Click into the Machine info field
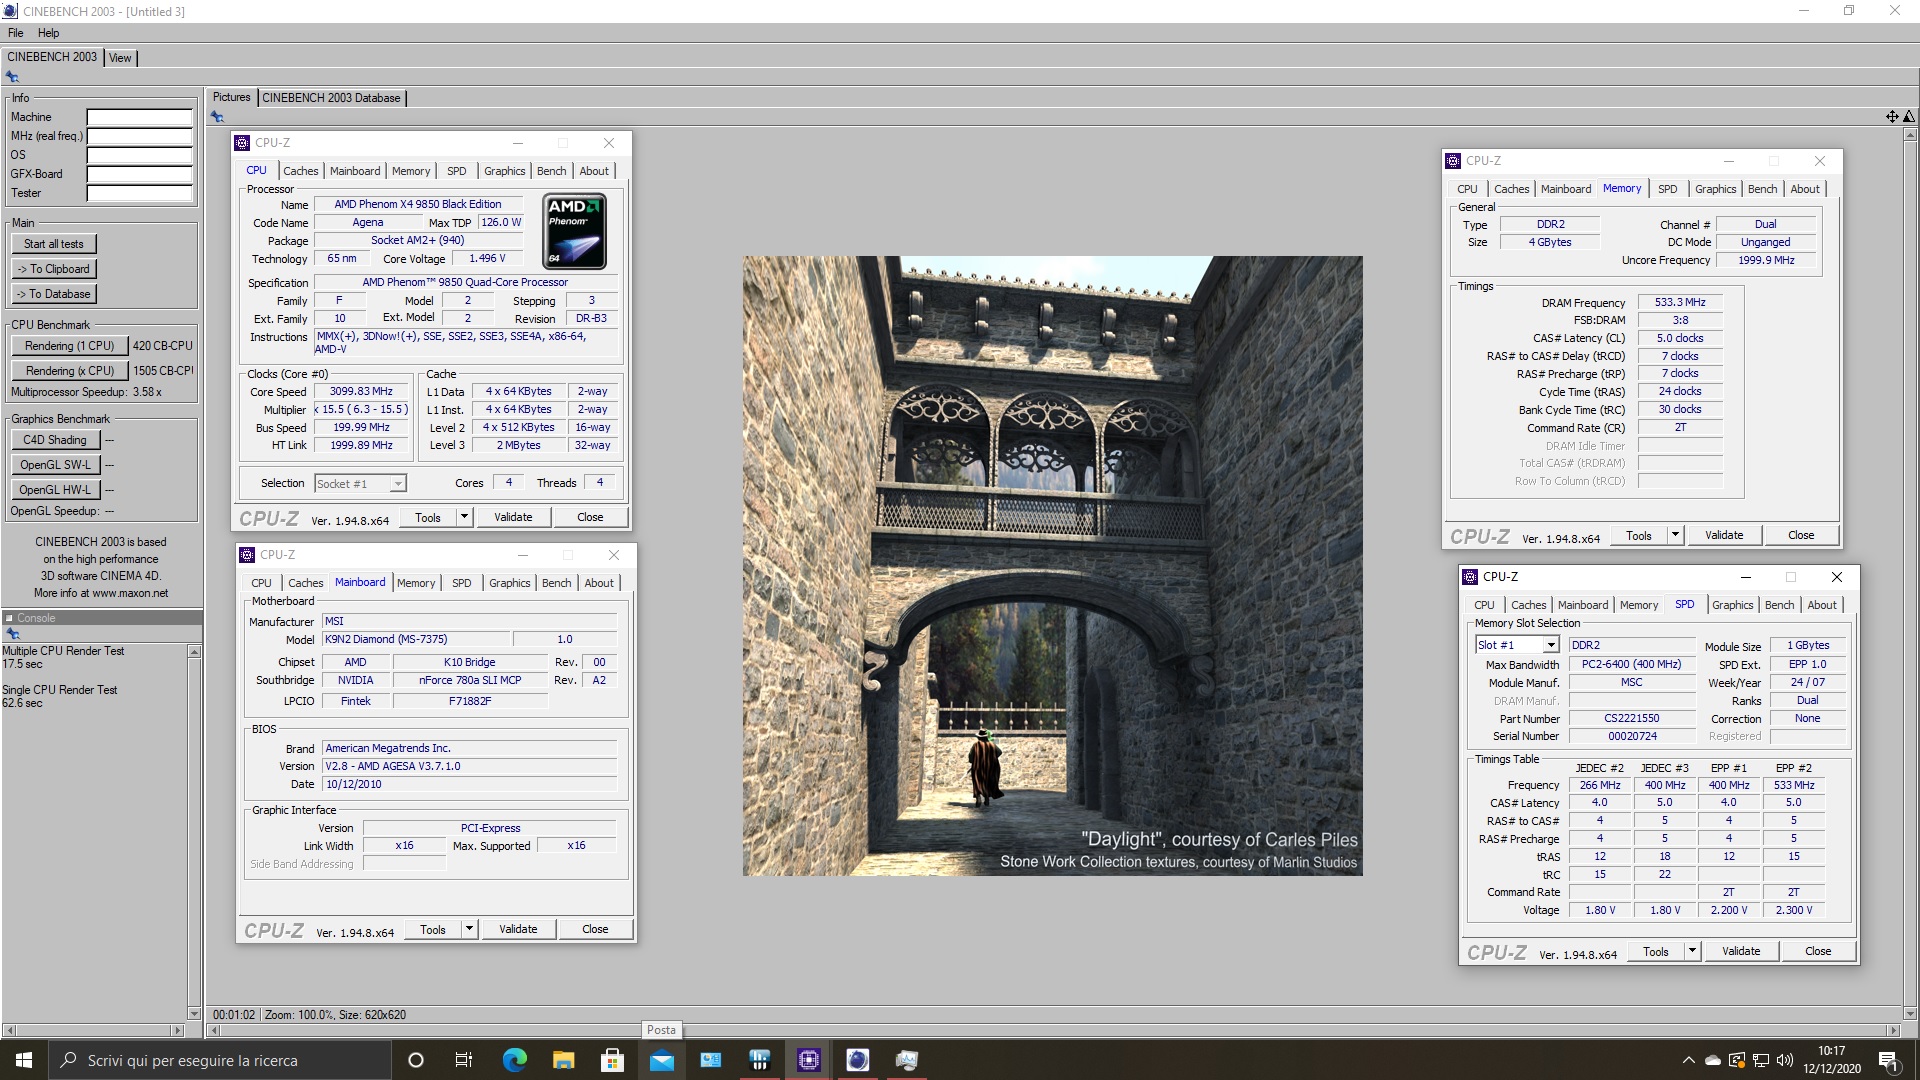 139,117
